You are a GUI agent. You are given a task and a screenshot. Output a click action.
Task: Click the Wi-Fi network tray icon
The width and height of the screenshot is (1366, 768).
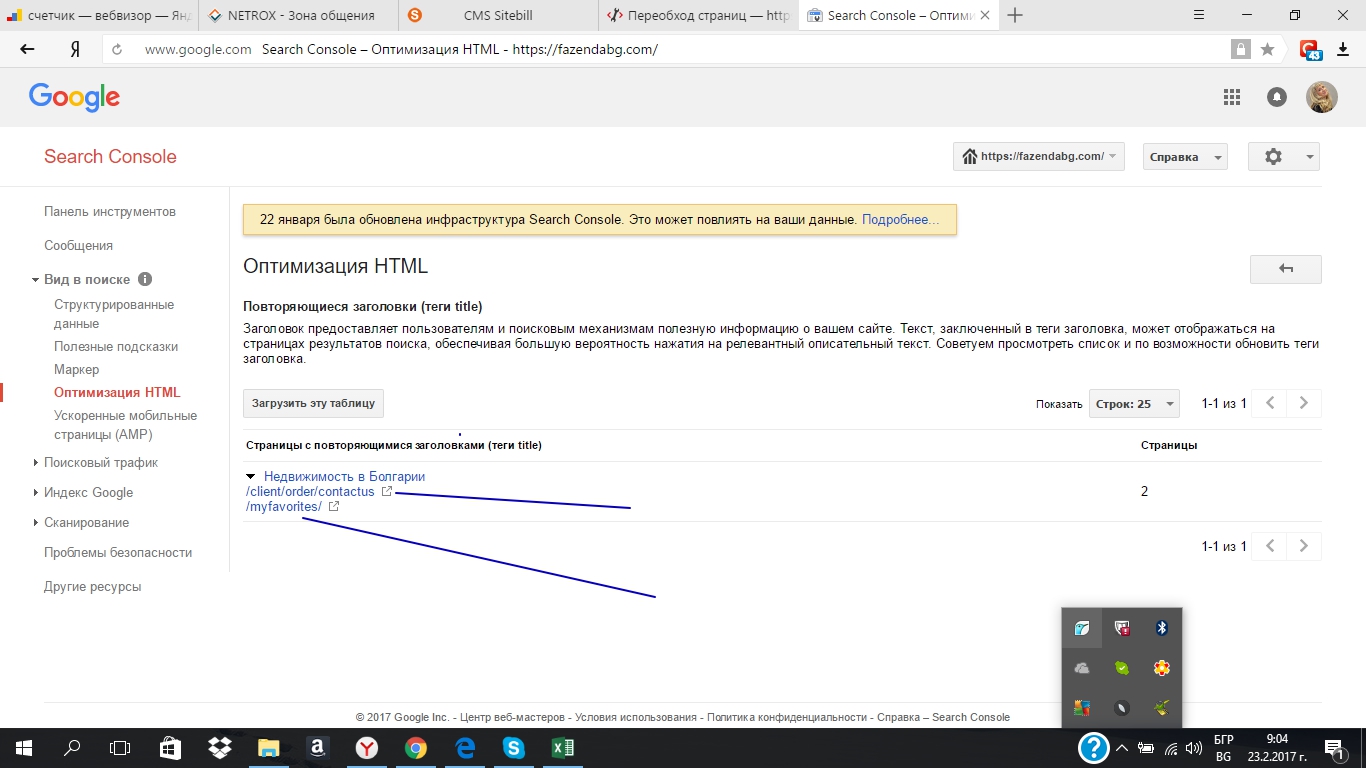tap(1169, 748)
